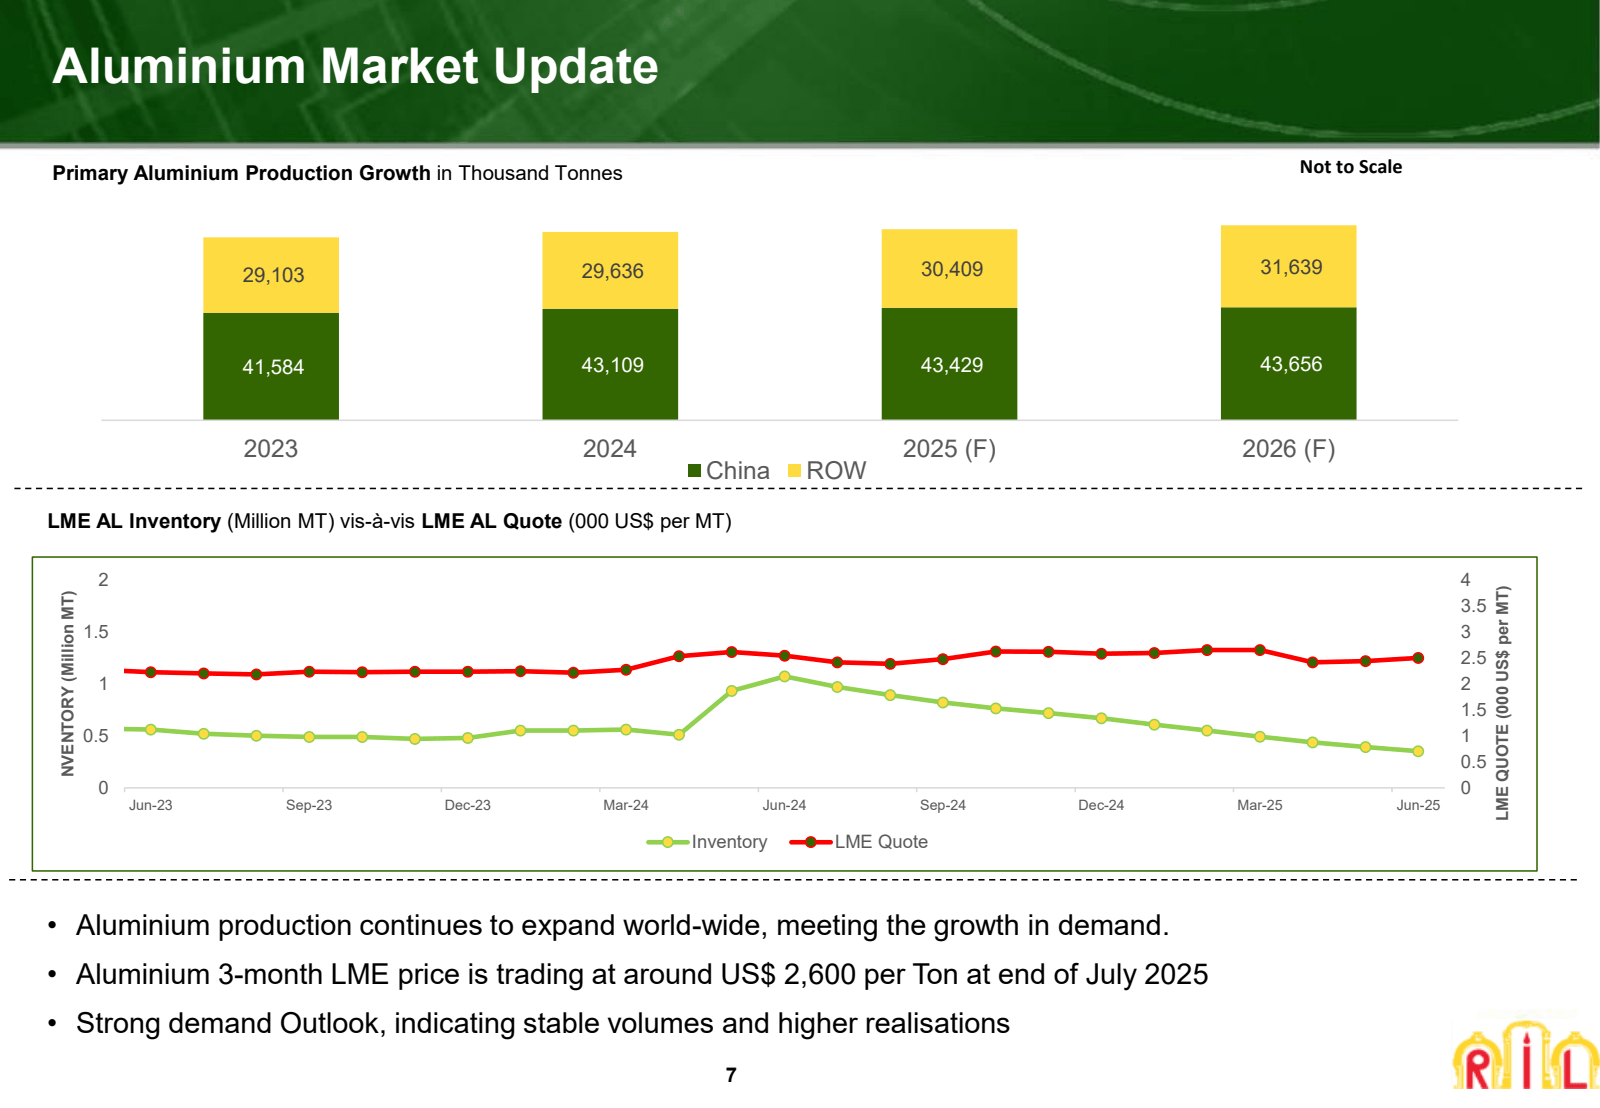Image resolution: width=1600 pixels, height=1108 pixels.
Task: Click the Jun-24 x-axis label
Action: (784, 805)
